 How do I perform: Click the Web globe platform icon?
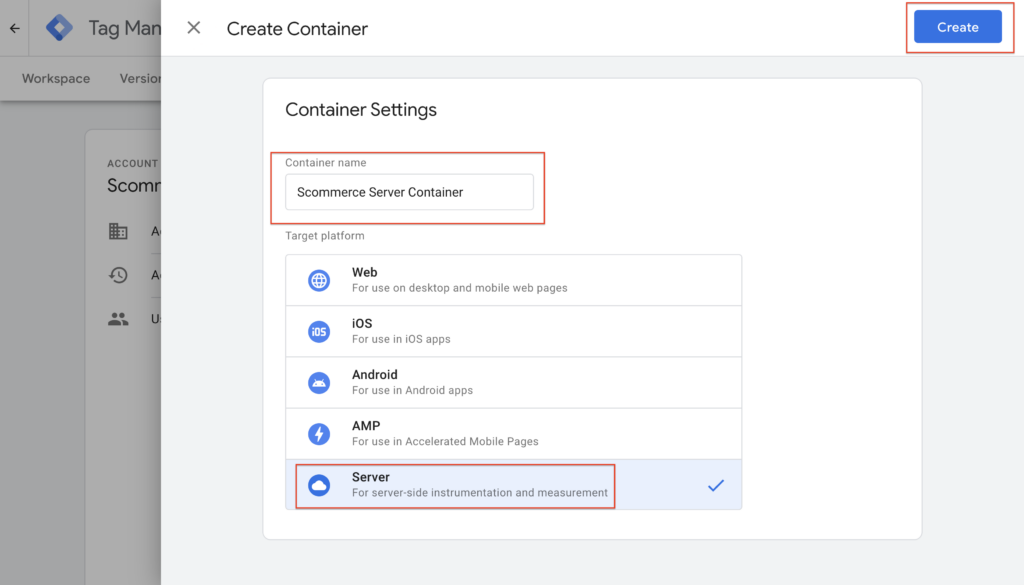click(319, 281)
